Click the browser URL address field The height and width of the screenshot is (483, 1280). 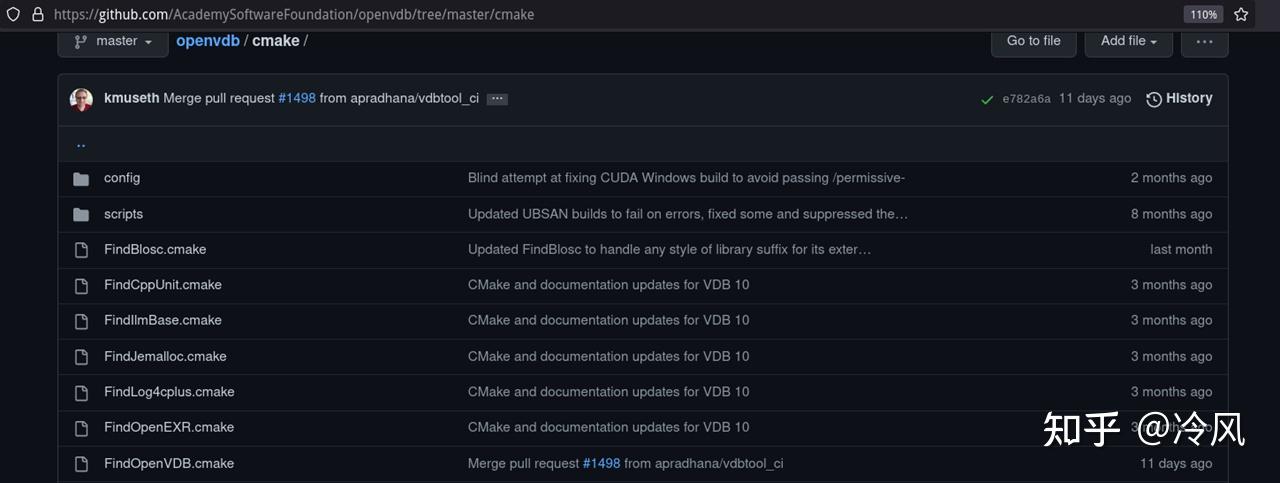coord(600,15)
